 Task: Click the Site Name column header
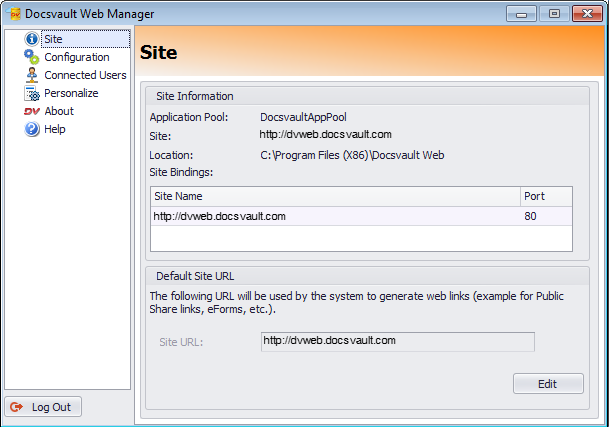tap(334, 196)
